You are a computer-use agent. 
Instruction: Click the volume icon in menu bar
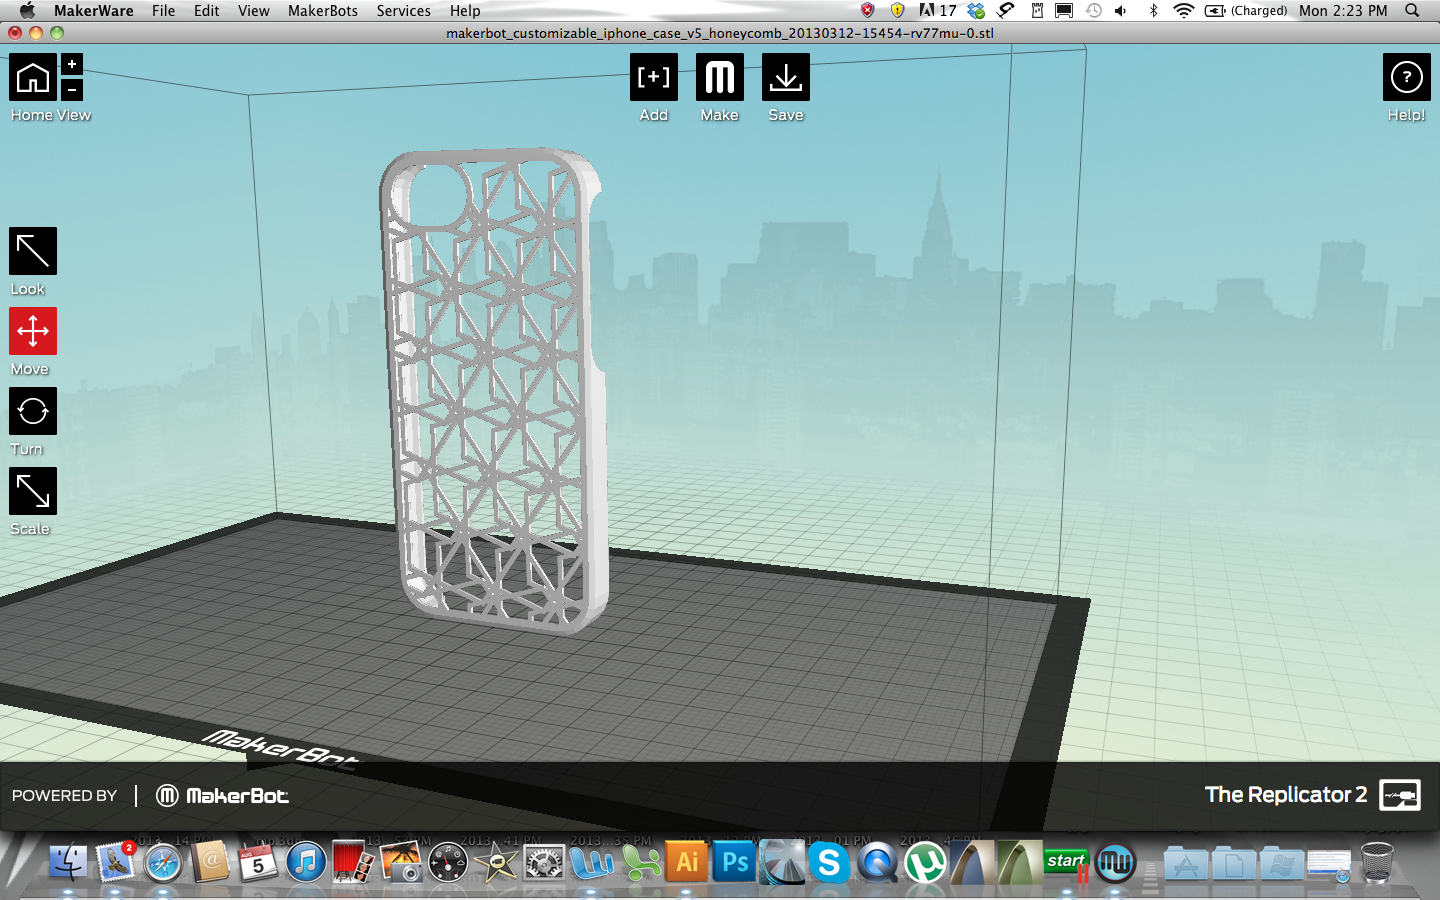(1121, 11)
